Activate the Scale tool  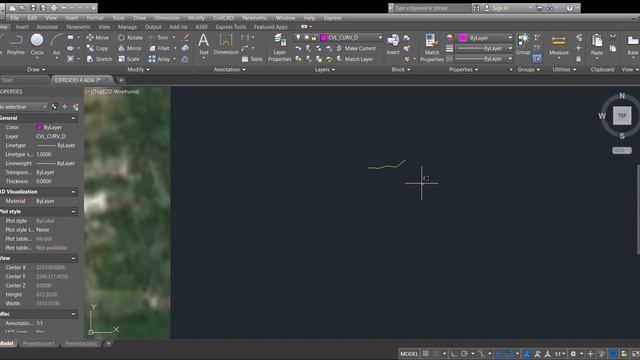point(129,59)
